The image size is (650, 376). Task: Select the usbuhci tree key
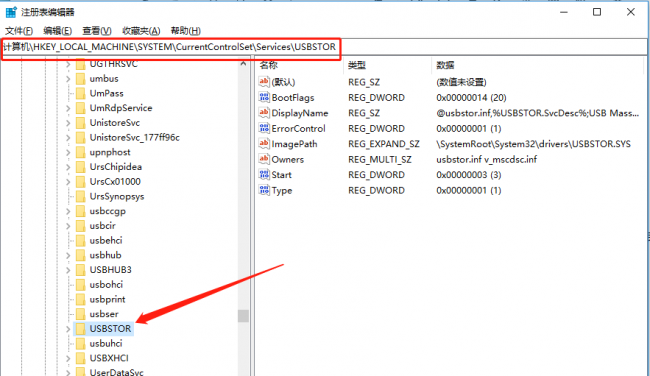106,344
